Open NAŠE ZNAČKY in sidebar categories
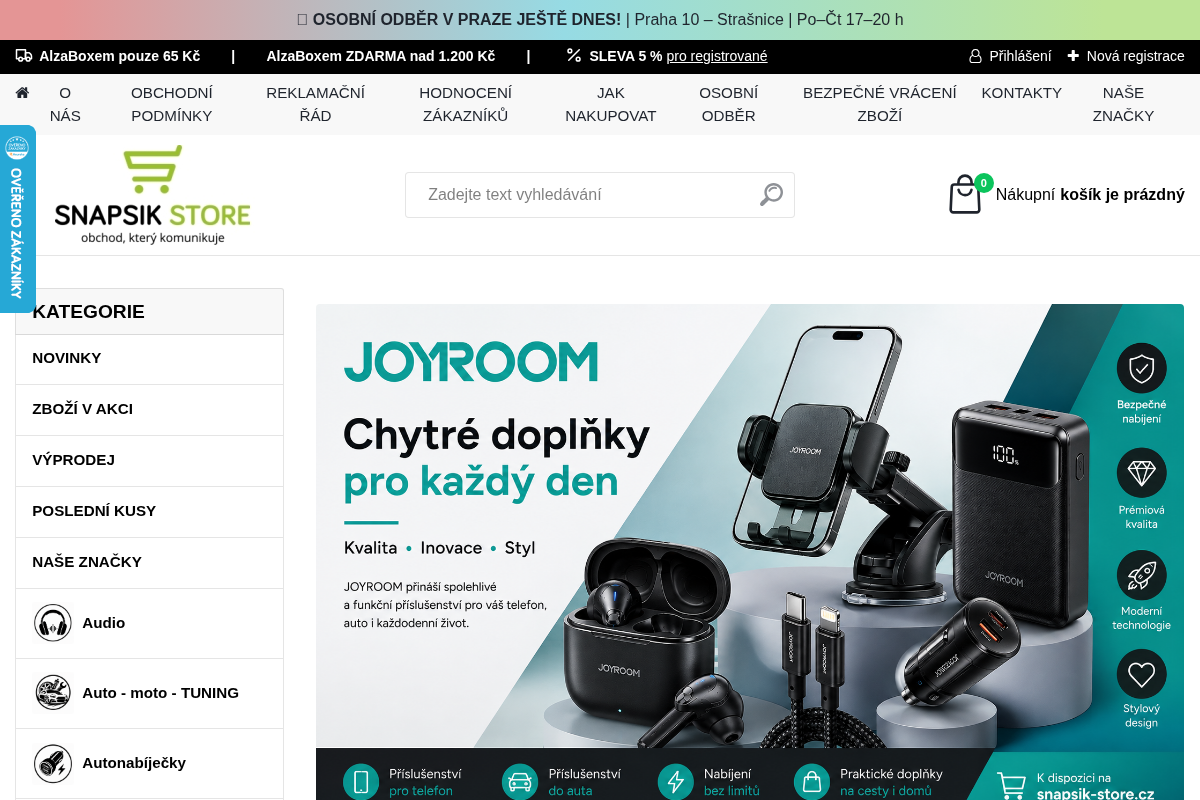Screen dimensions: 1200x800 click(150, 562)
